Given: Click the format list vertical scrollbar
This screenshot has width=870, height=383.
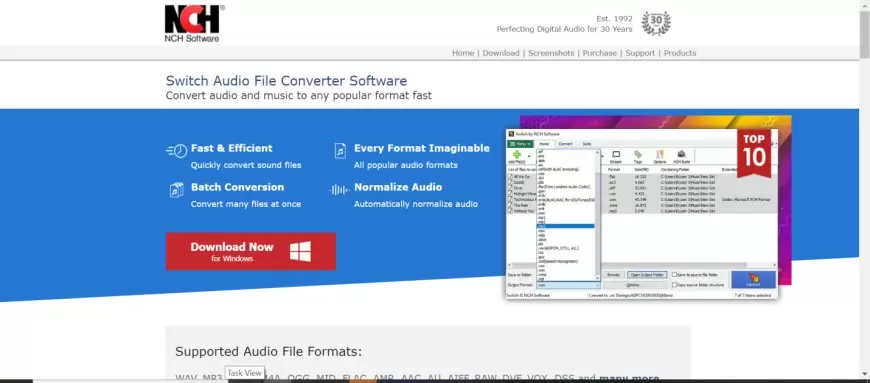Looking at the screenshot, I should point(598,215).
